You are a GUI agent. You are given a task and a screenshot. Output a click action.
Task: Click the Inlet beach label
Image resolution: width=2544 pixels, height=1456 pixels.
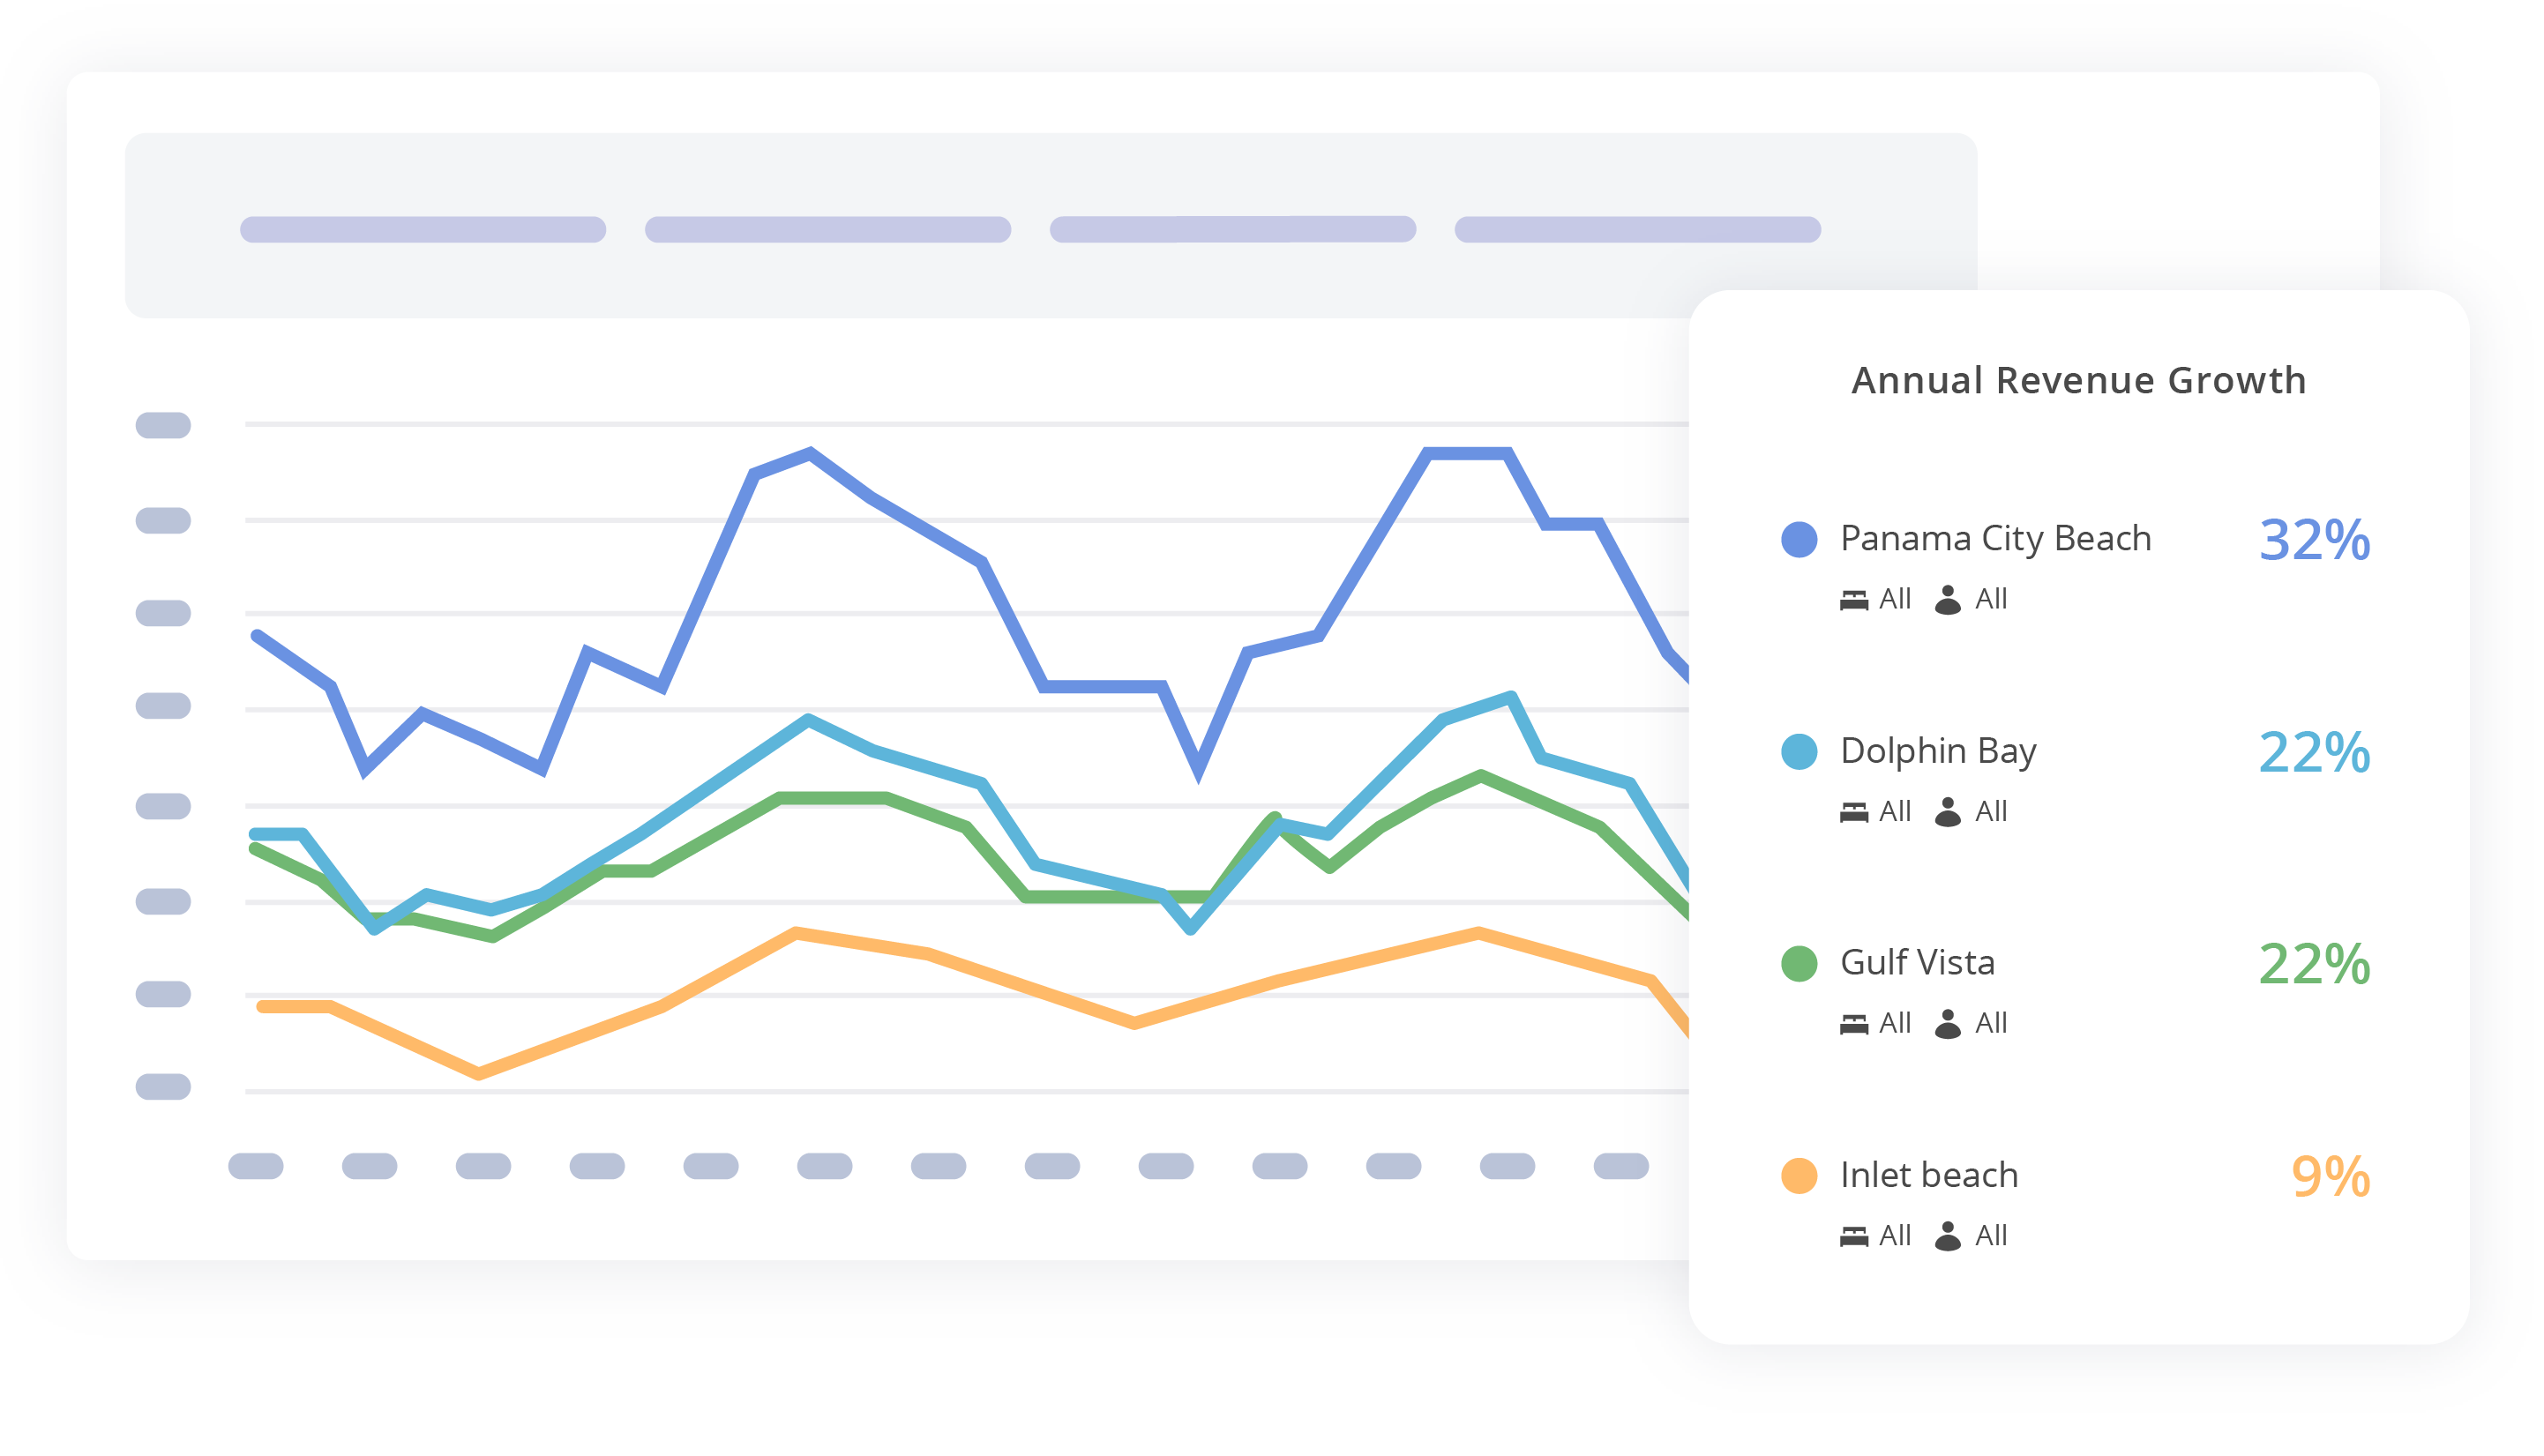click(1929, 1175)
